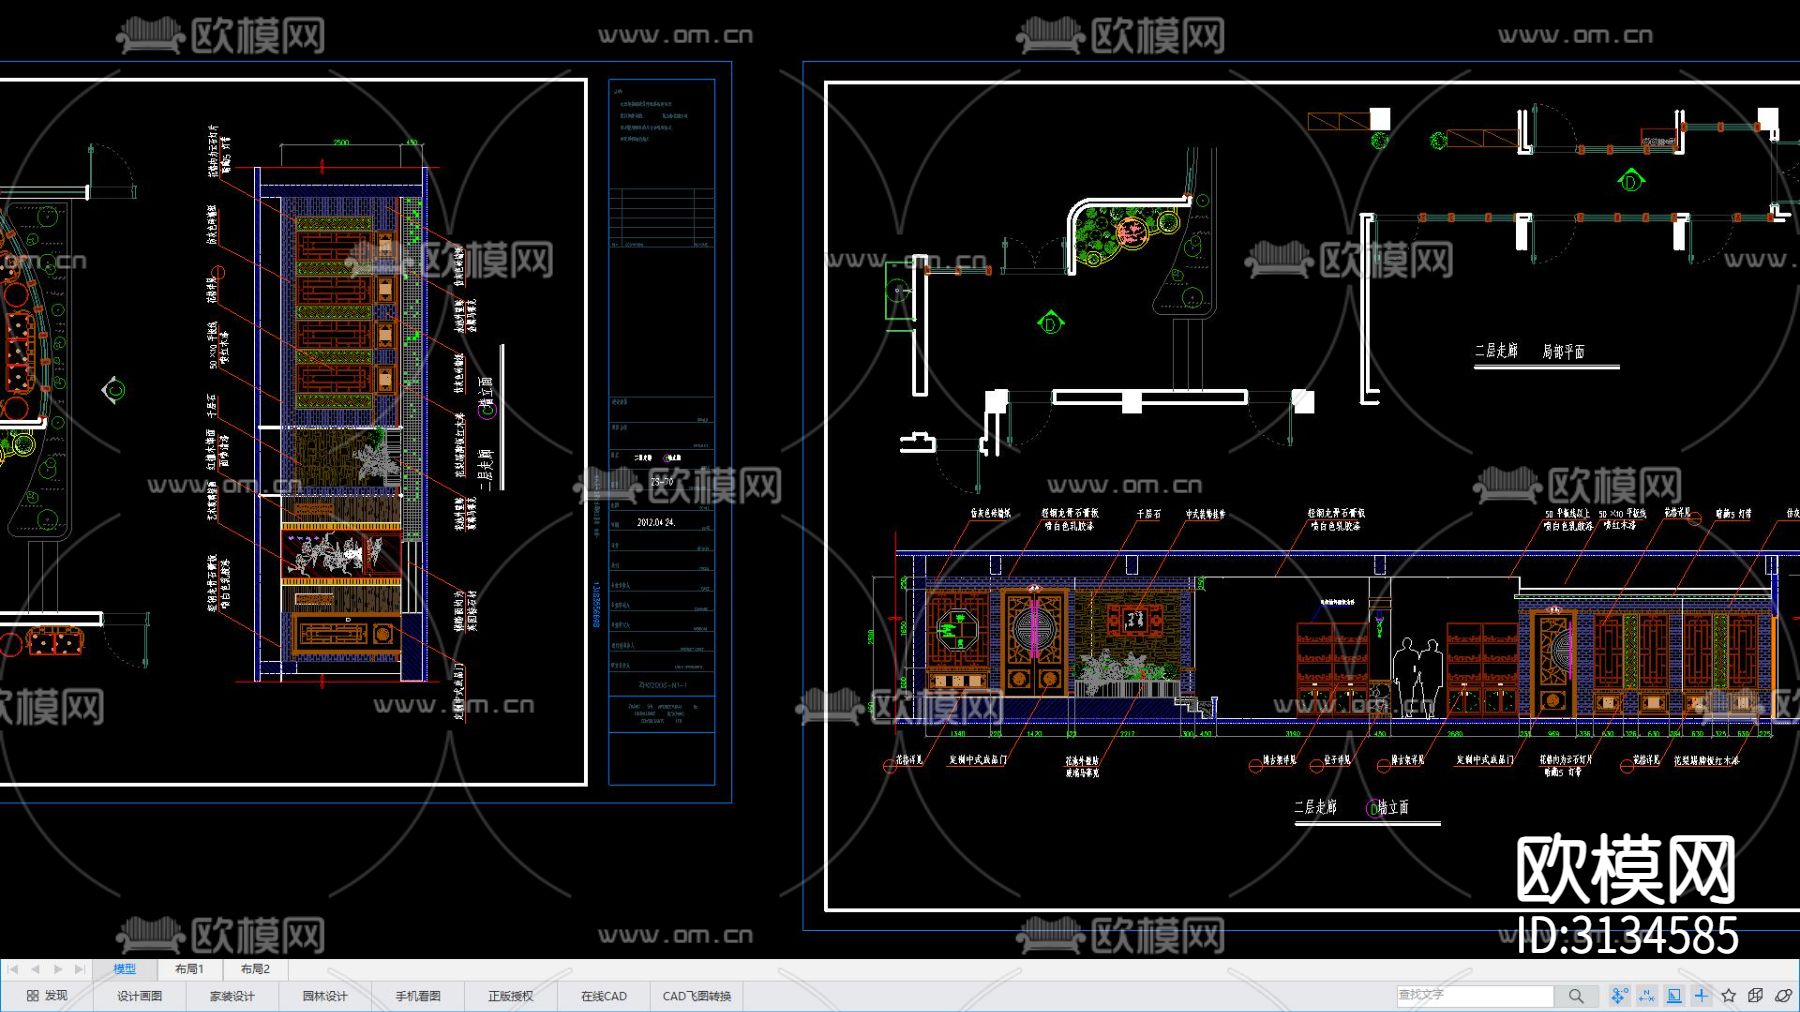Click the next layout tab arrow
The image size is (1800, 1012).
(57, 969)
